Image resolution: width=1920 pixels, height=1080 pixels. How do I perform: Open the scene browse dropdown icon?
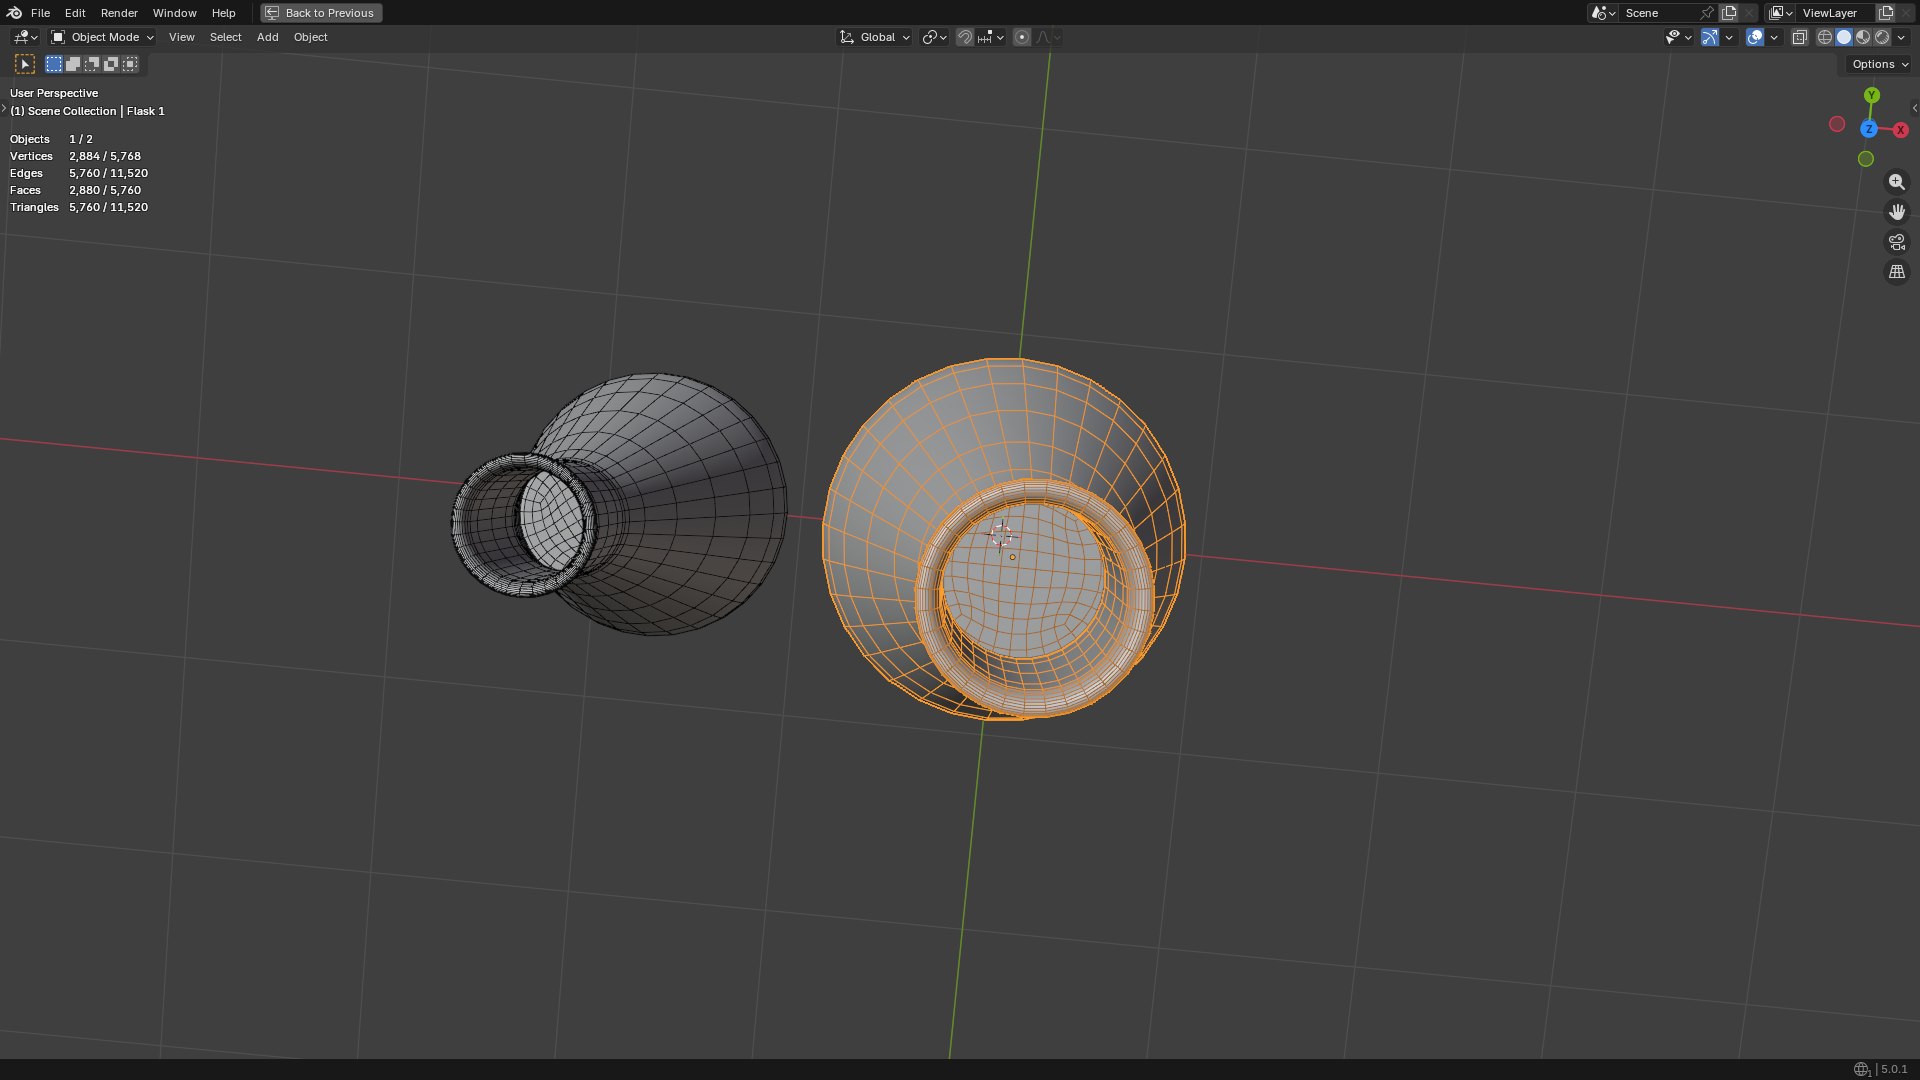(x=1603, y=13)
